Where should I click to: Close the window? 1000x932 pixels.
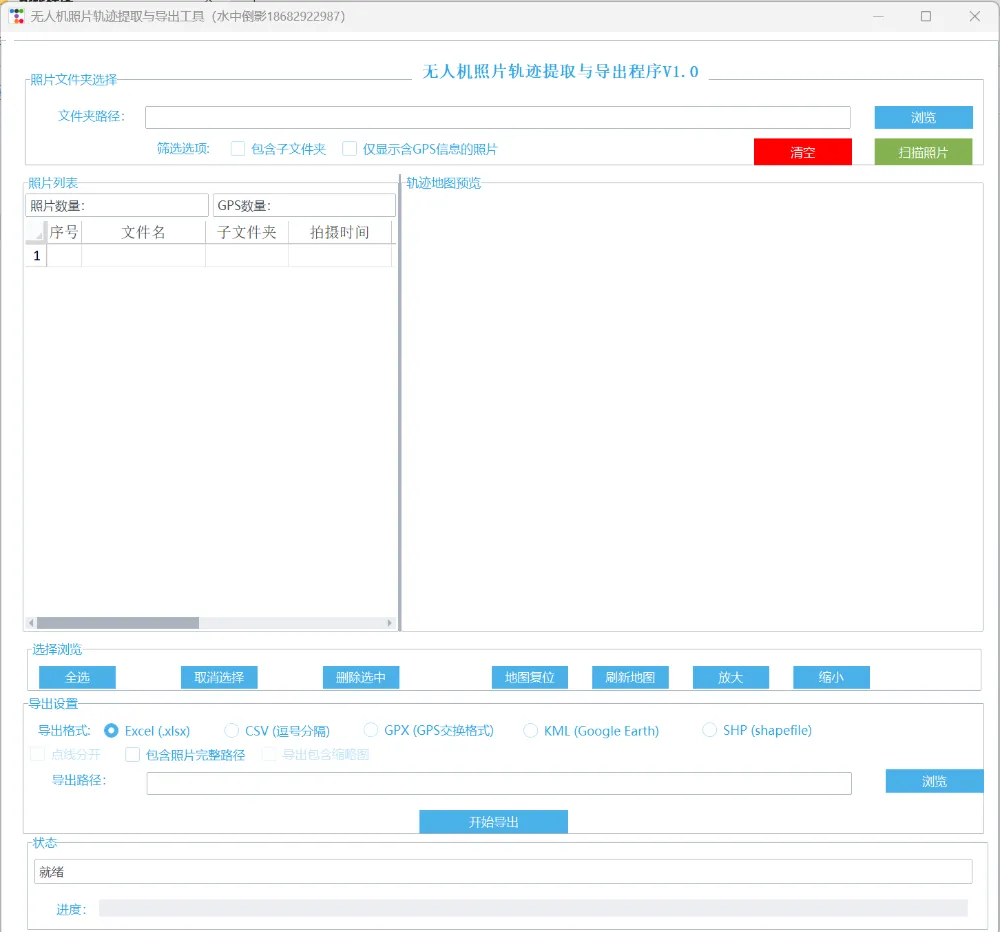(974, 16)
